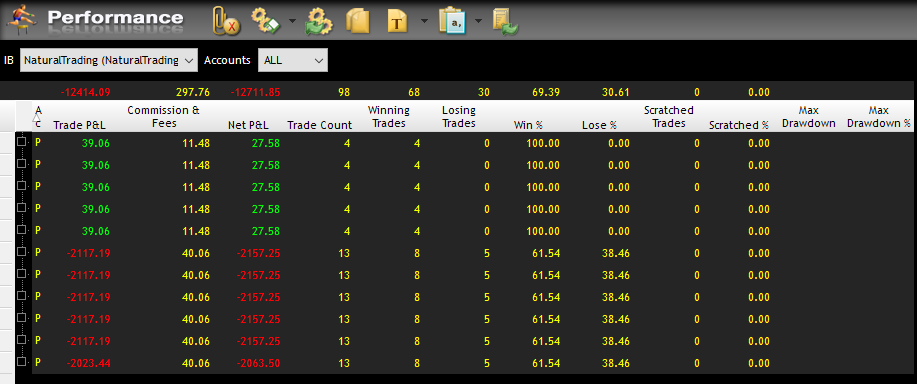917x384 pixels.
Task: Click the document with letter T icon
Action: (x=398, y=21)
